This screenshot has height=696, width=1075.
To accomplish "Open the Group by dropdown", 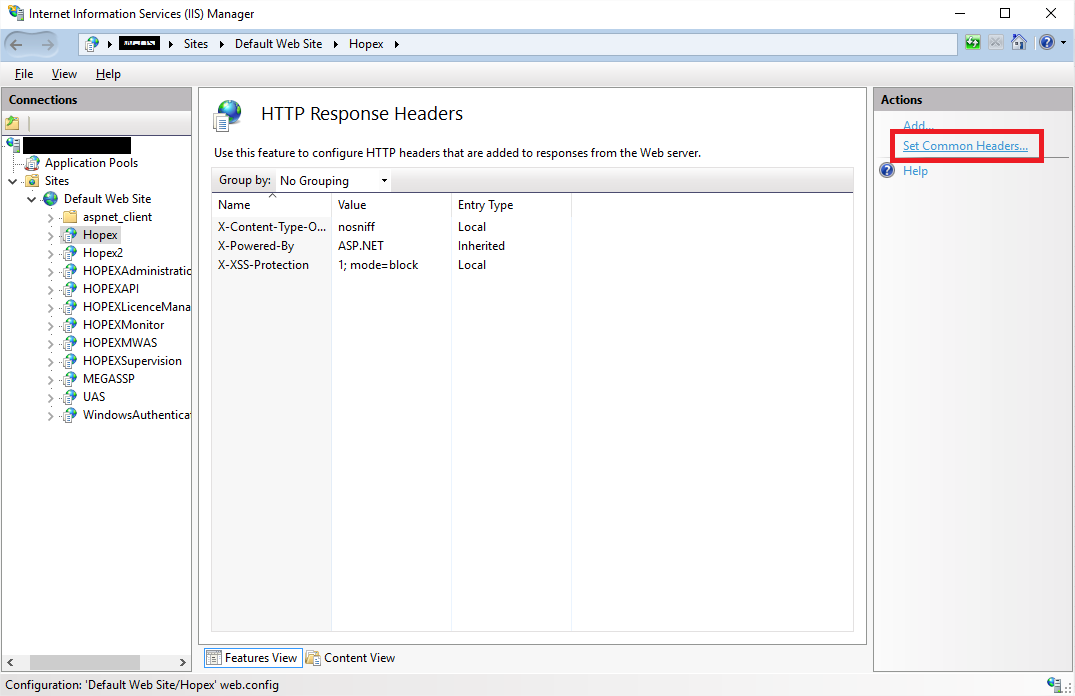I will click(333, 181).
